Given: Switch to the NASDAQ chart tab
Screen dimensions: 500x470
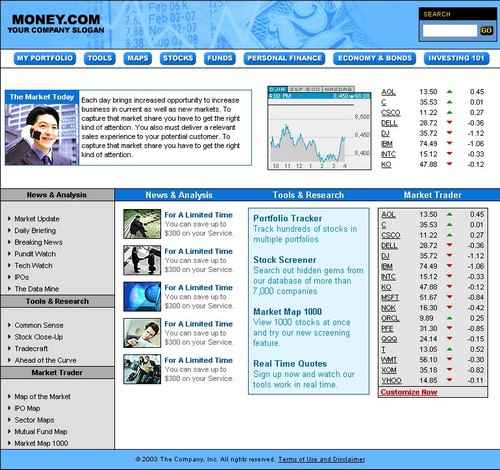Looking at the screenshot, I should coord(338,89).
